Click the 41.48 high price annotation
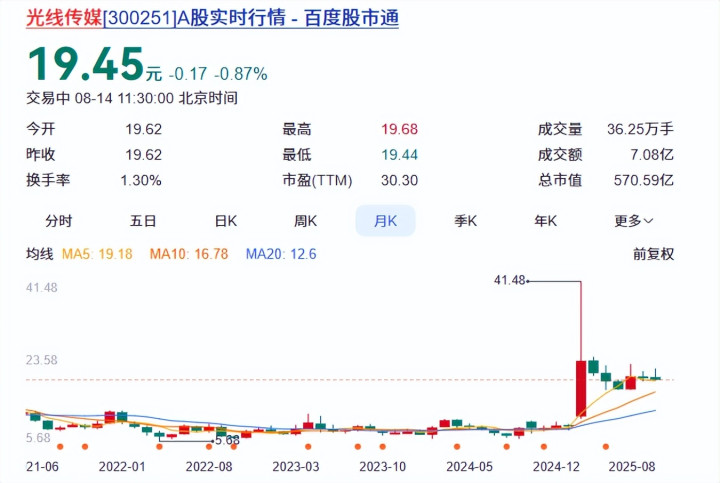Screen dimensions: 720x483 click(x=509, y=280)
